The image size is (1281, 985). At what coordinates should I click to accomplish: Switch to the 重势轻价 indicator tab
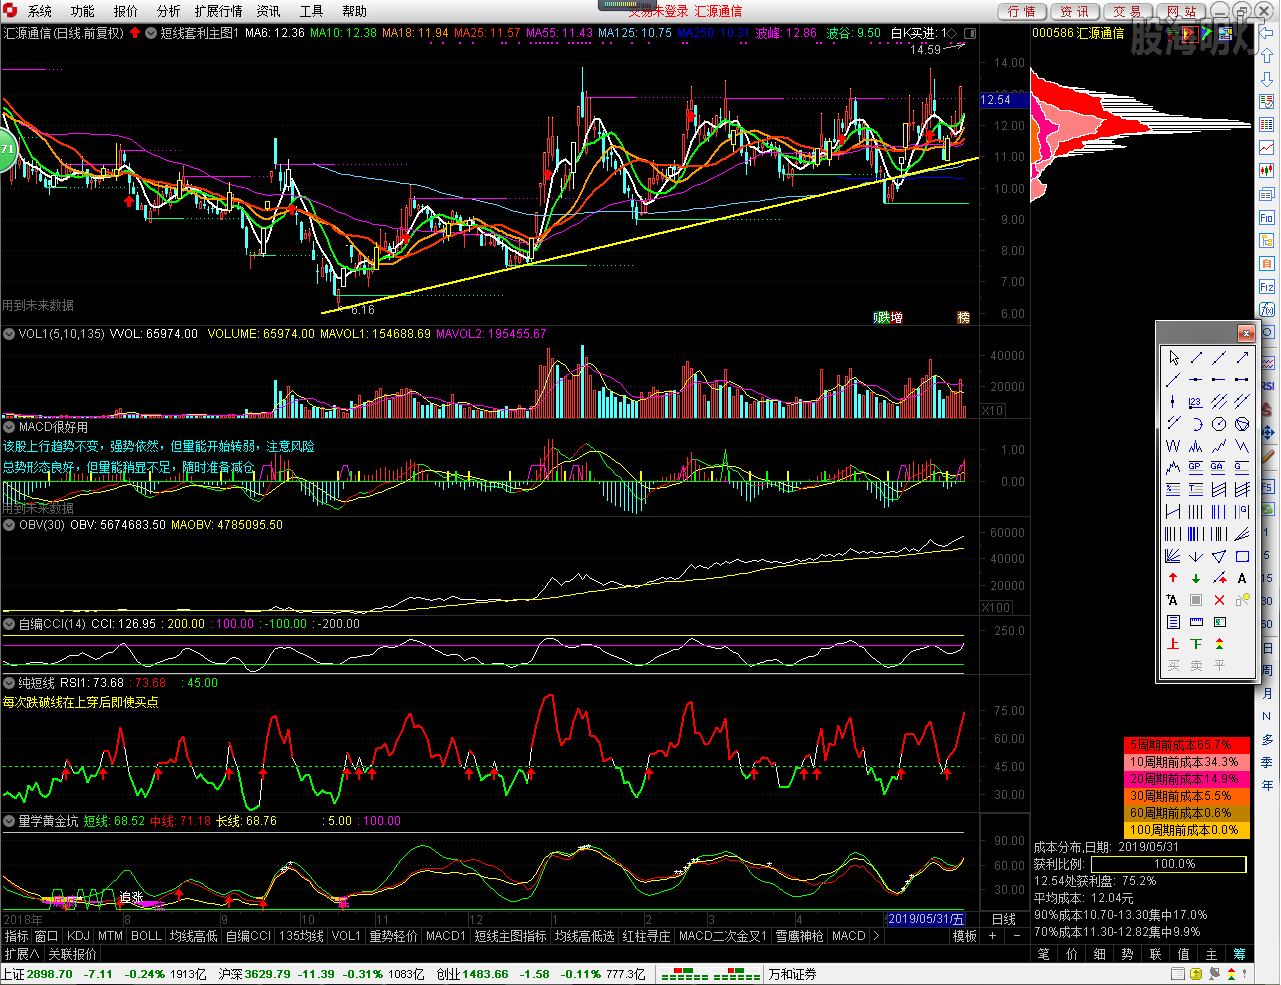[x=393, y=936]
